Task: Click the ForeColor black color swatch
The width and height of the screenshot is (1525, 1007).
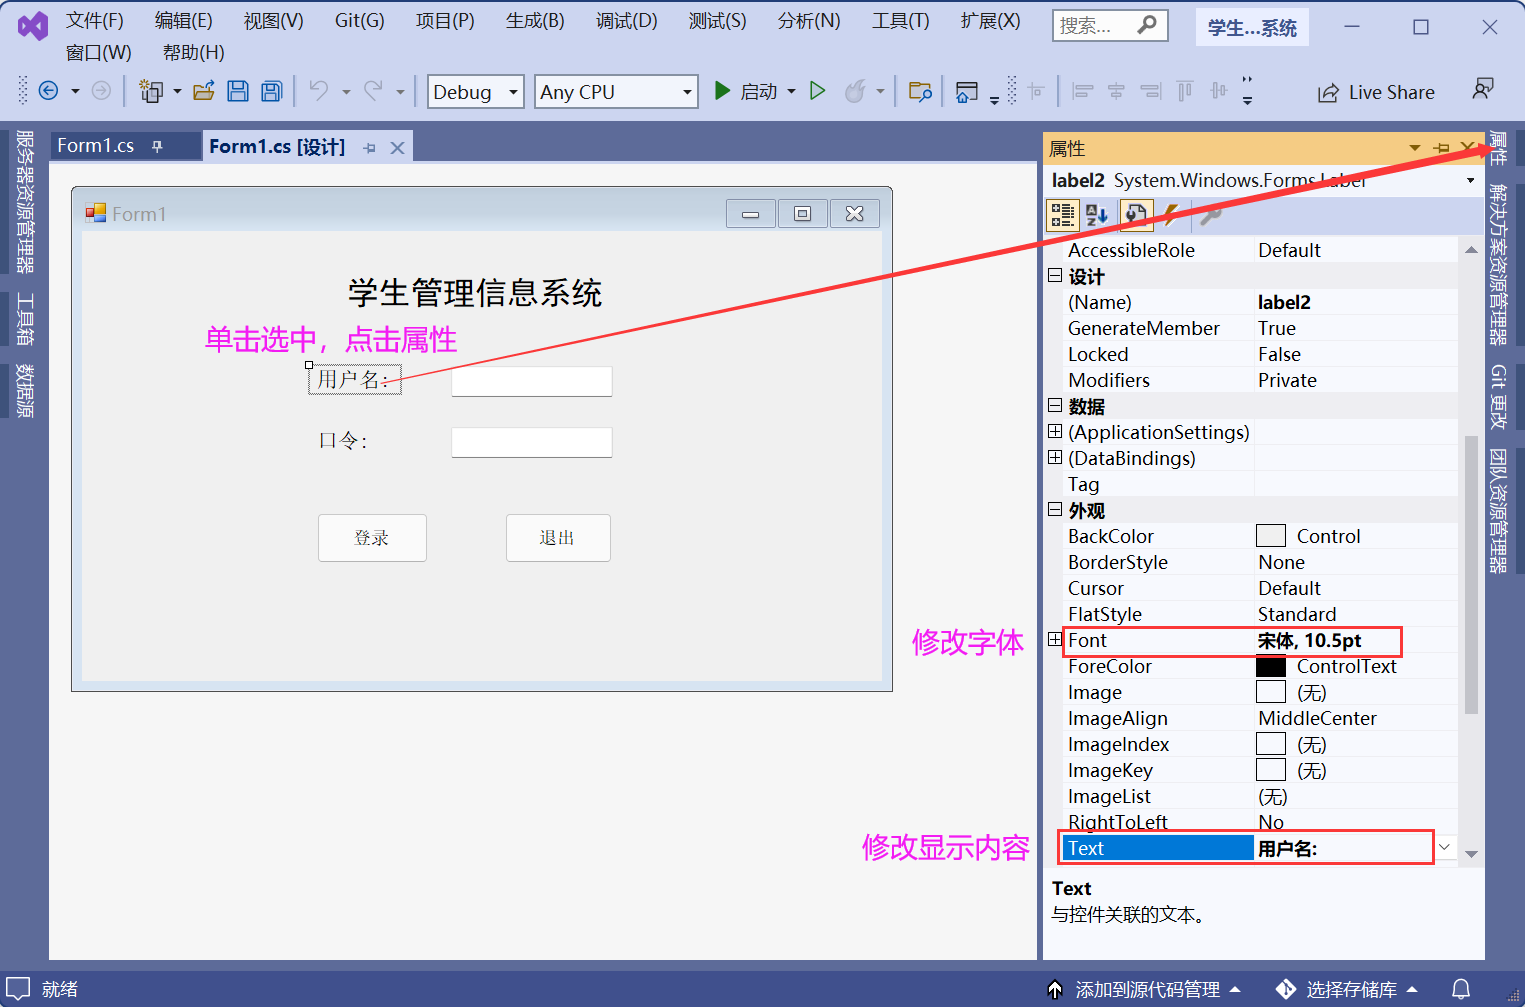Action: point(1271,666)
